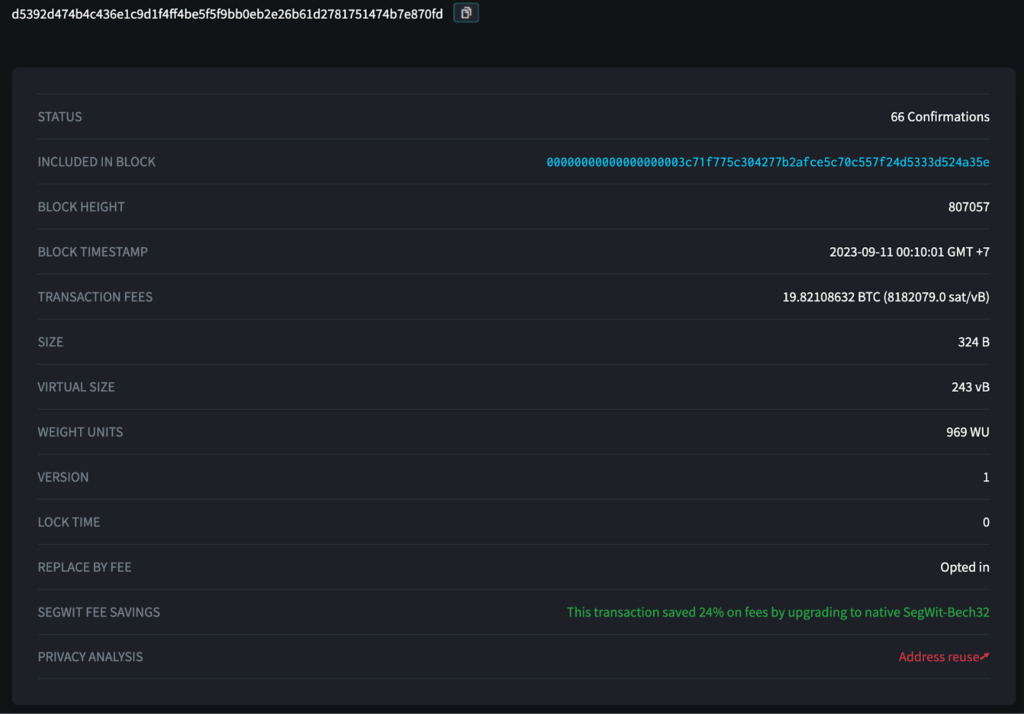Click the Opted in replace-by-fee value
Image resolution: width=1024 pixels, height=714 pixels.
(x=964, y=567)
